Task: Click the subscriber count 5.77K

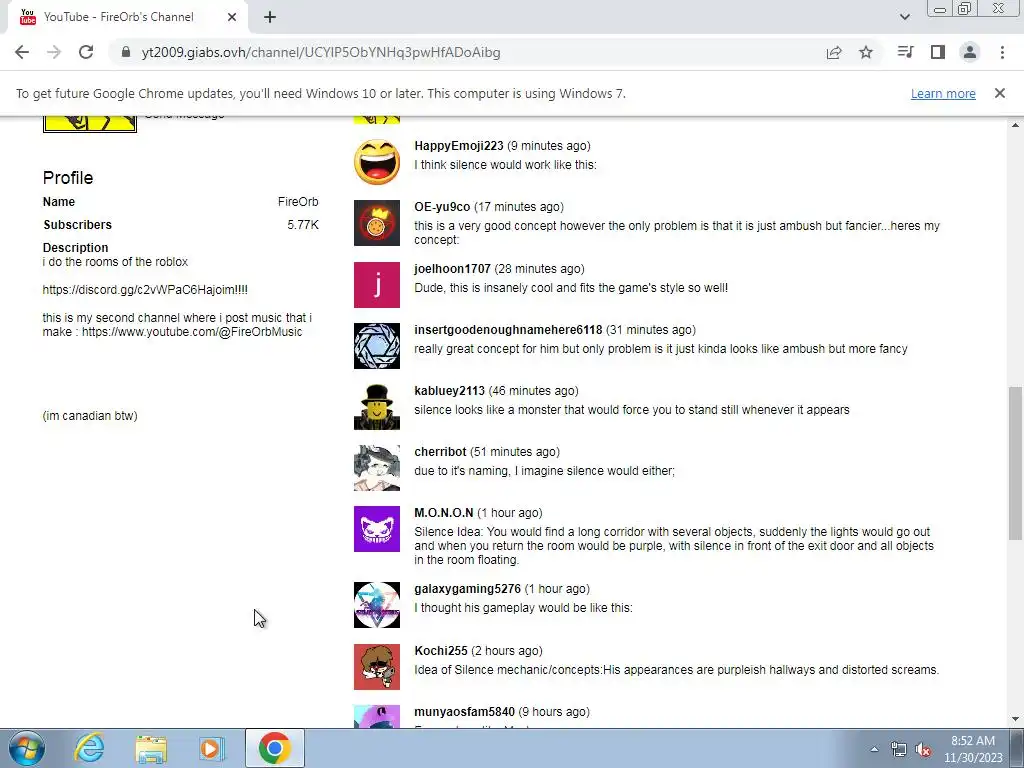Action: point(303,225)
